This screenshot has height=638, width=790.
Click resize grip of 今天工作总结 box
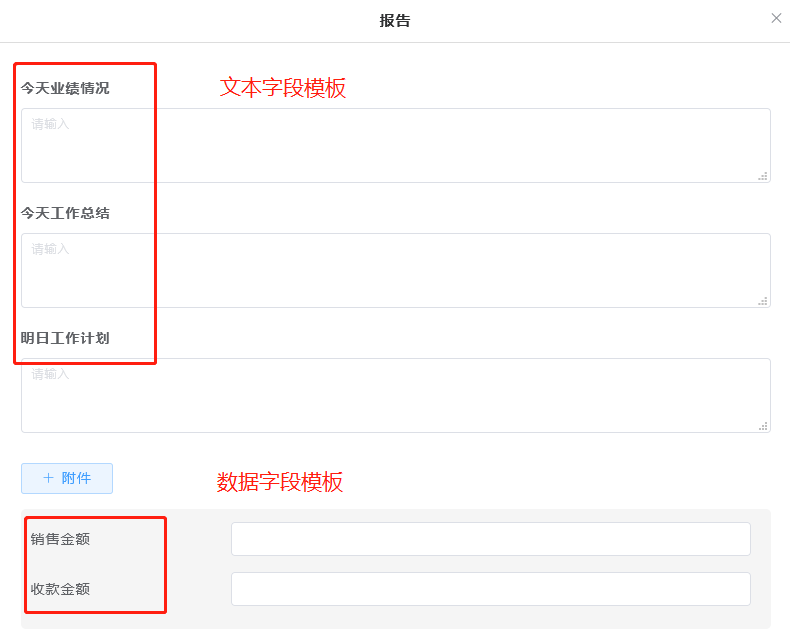pyautogui.click(x=763, y=301)
